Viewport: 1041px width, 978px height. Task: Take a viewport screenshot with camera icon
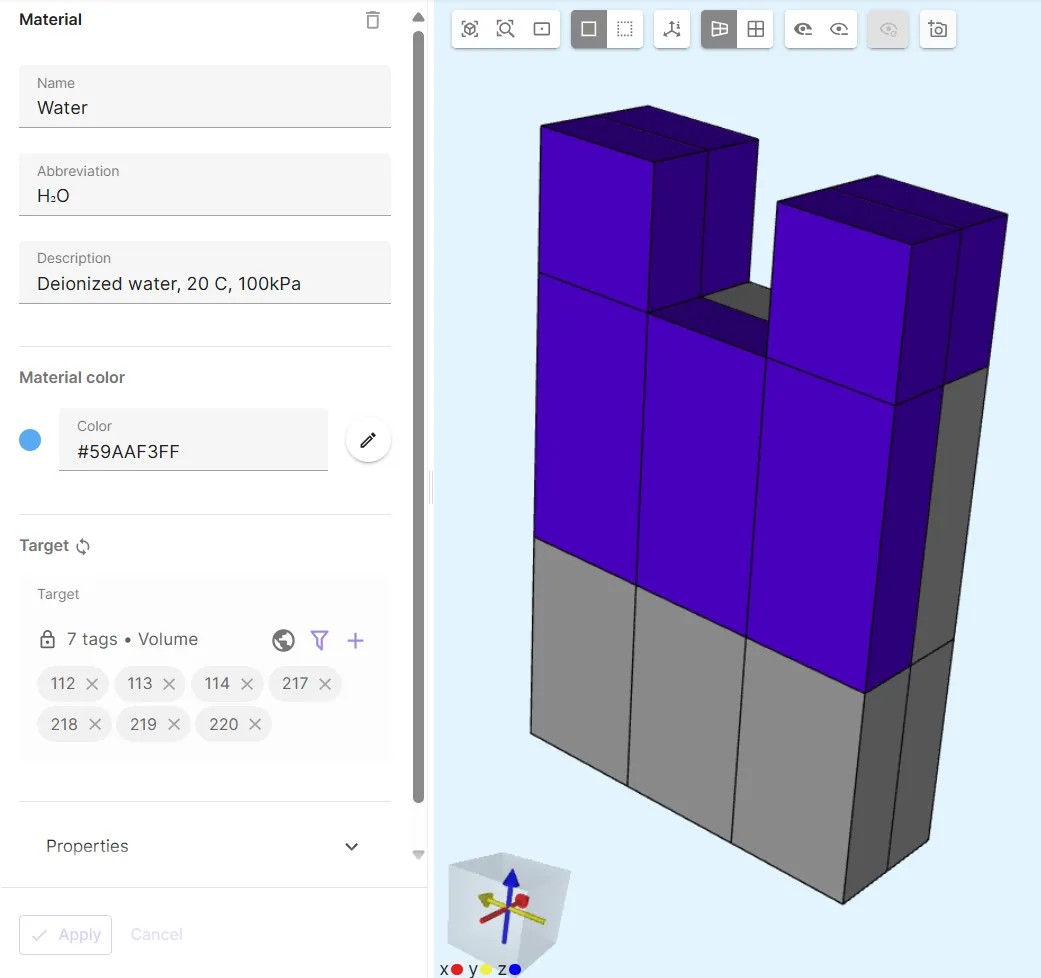[x=938, y=29]
